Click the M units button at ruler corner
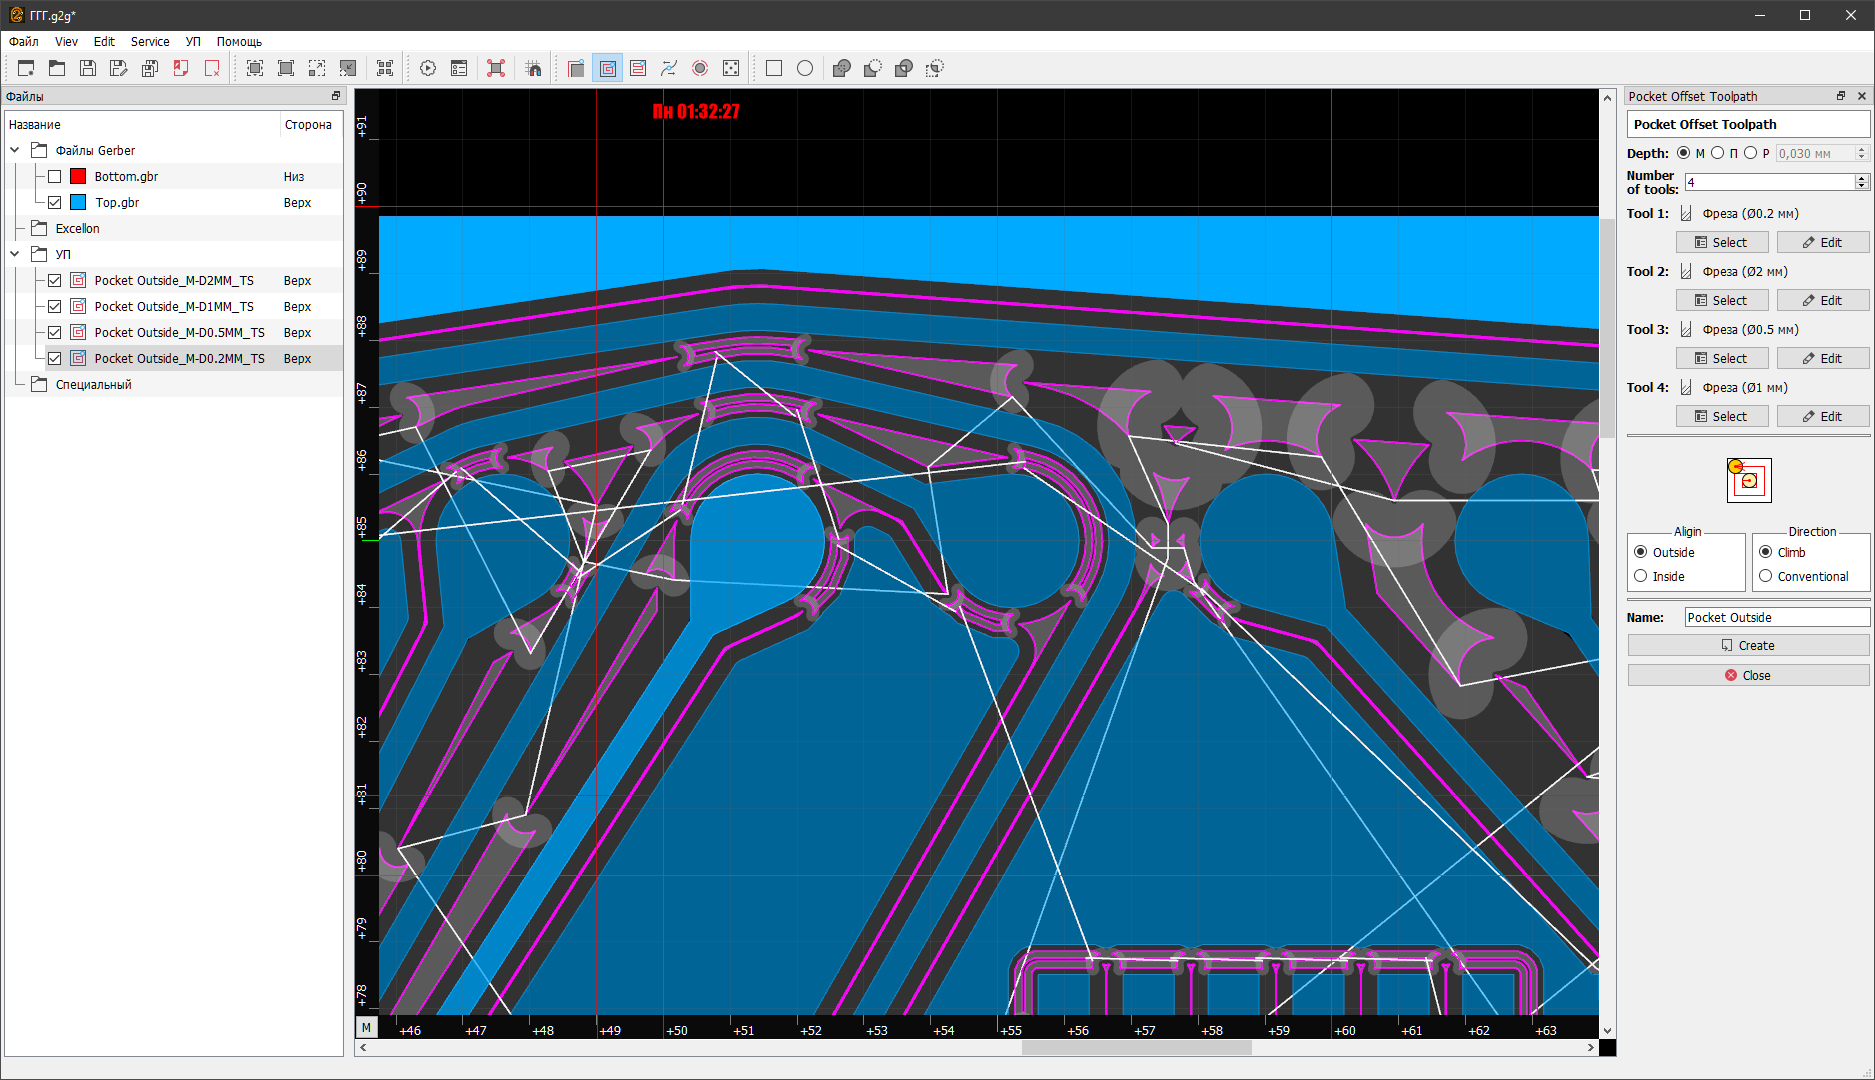 click(367, 1027)
